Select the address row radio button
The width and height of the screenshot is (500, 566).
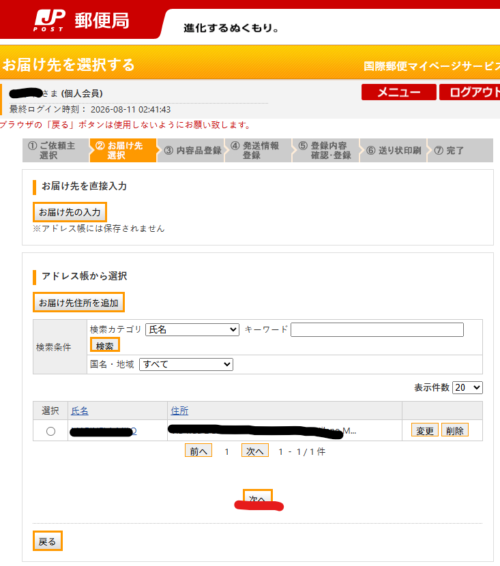pyautogui.click(x=51, y=431)
